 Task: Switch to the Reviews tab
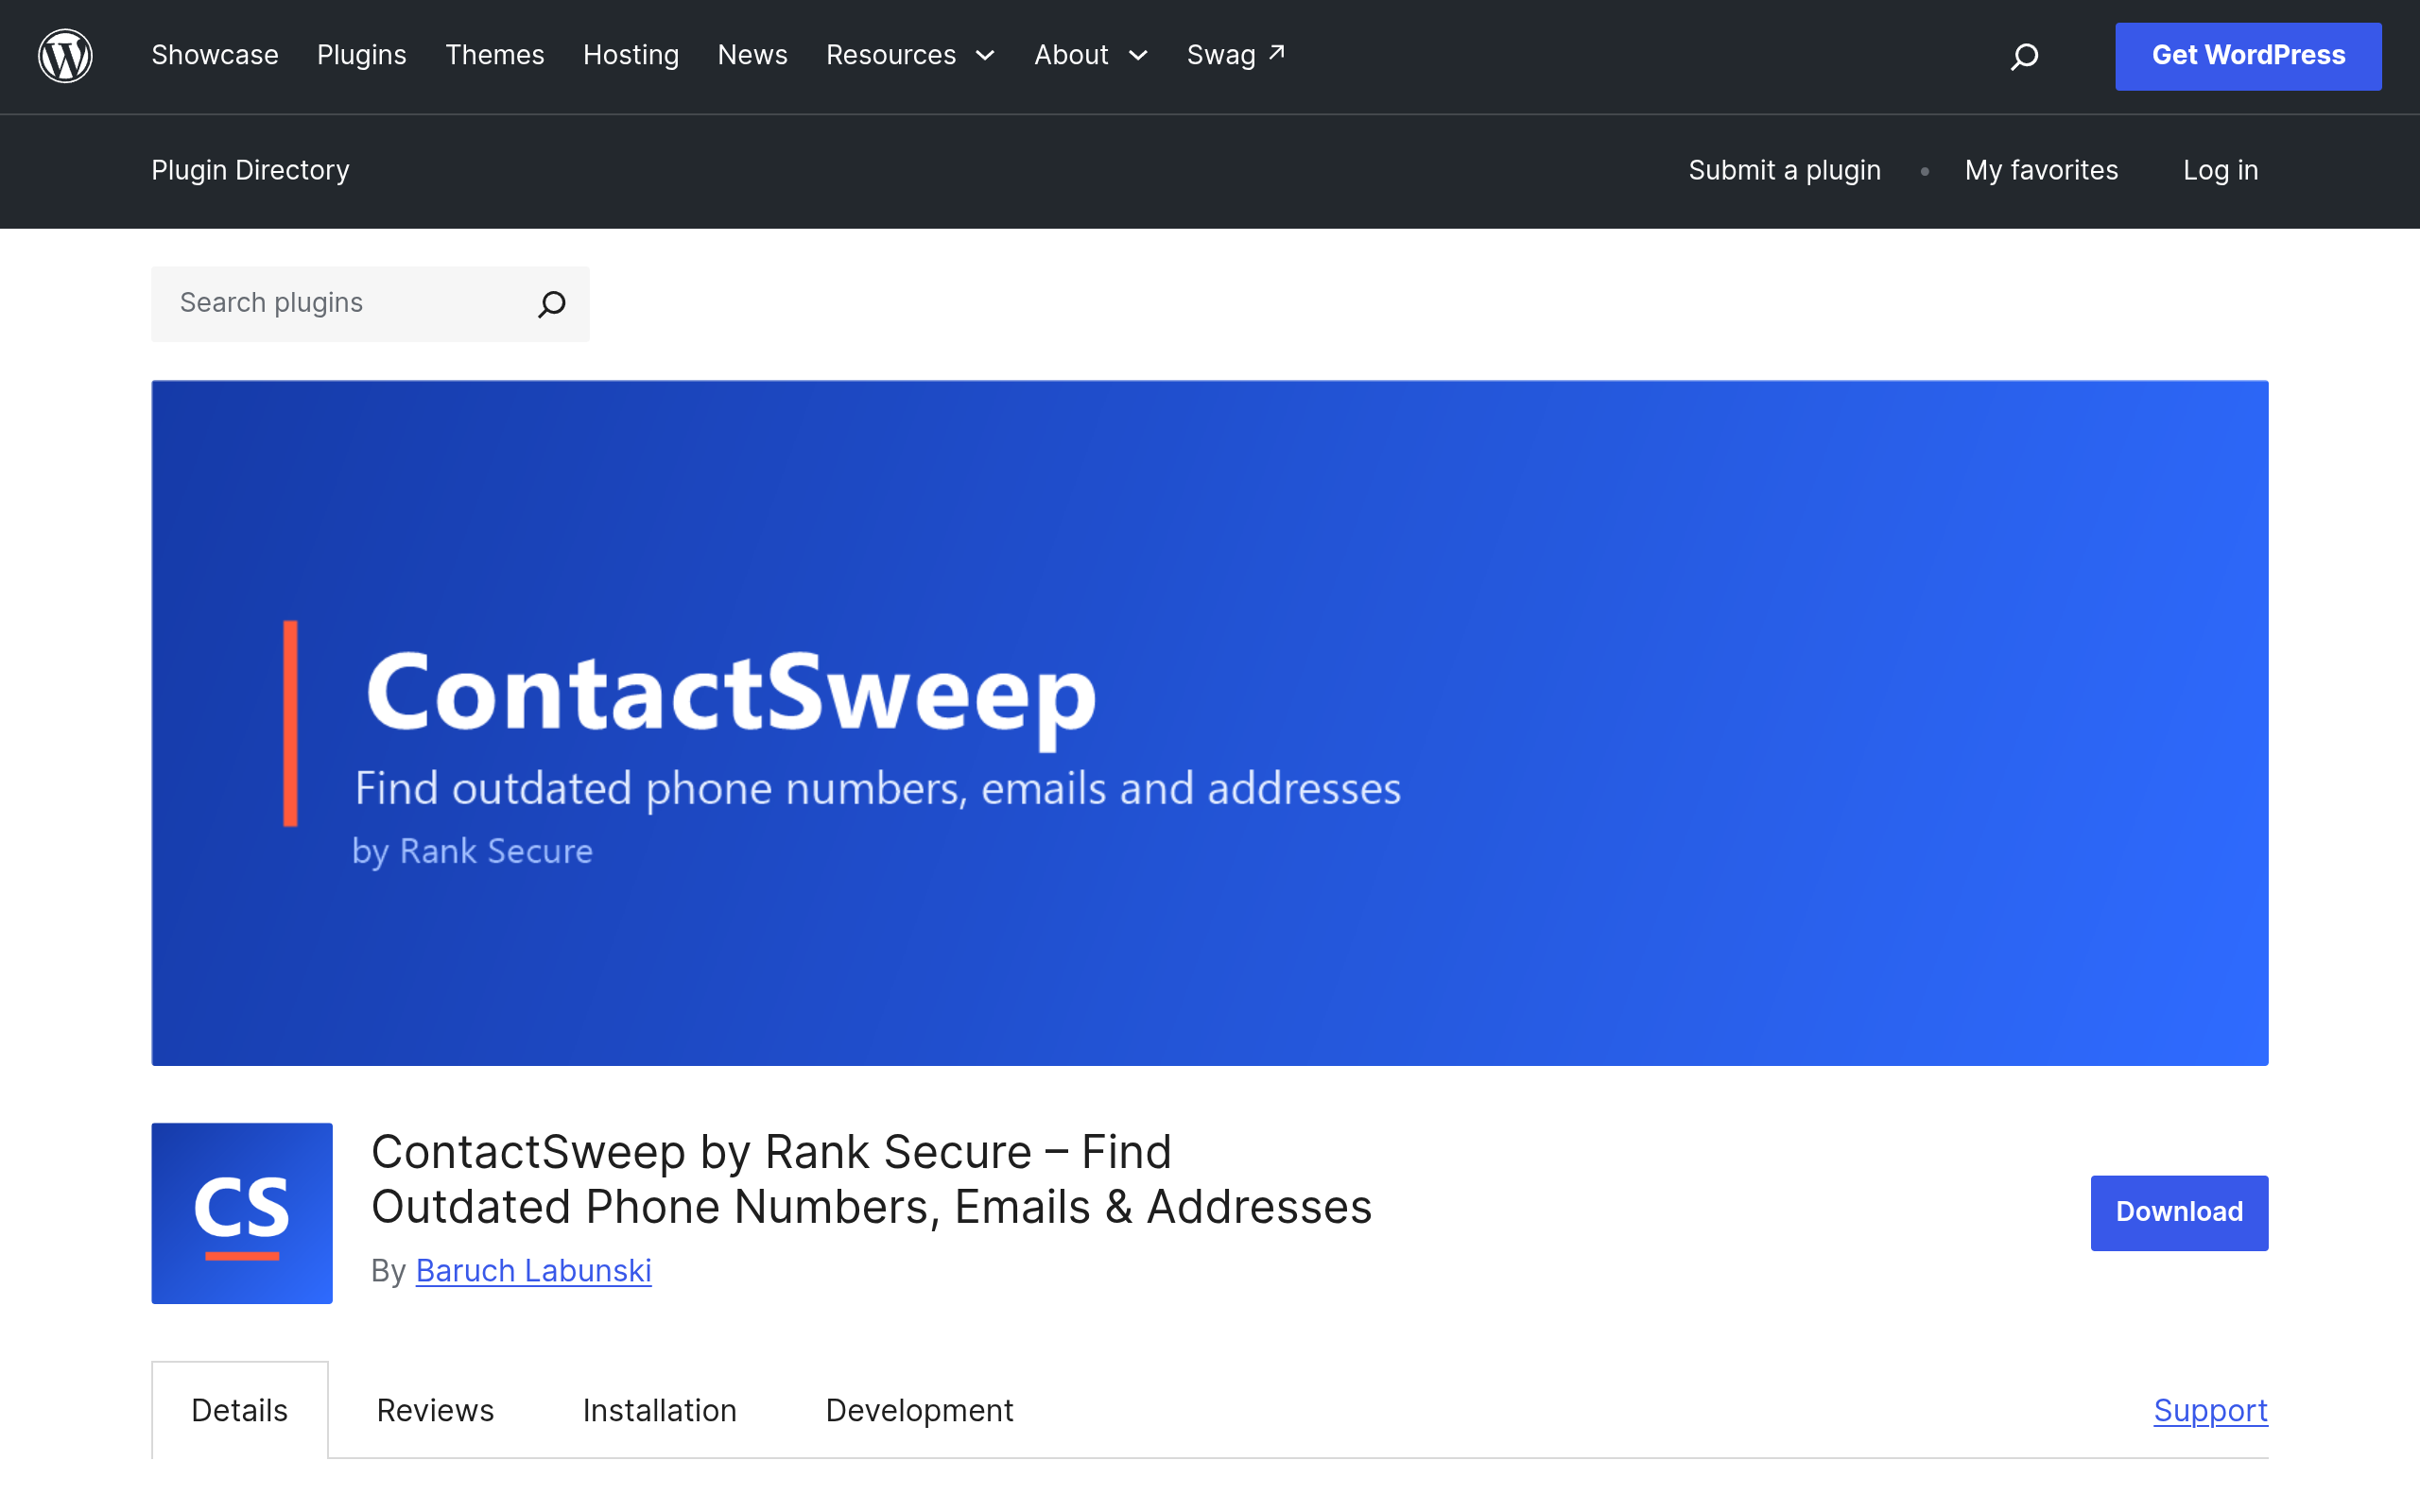435,1410
